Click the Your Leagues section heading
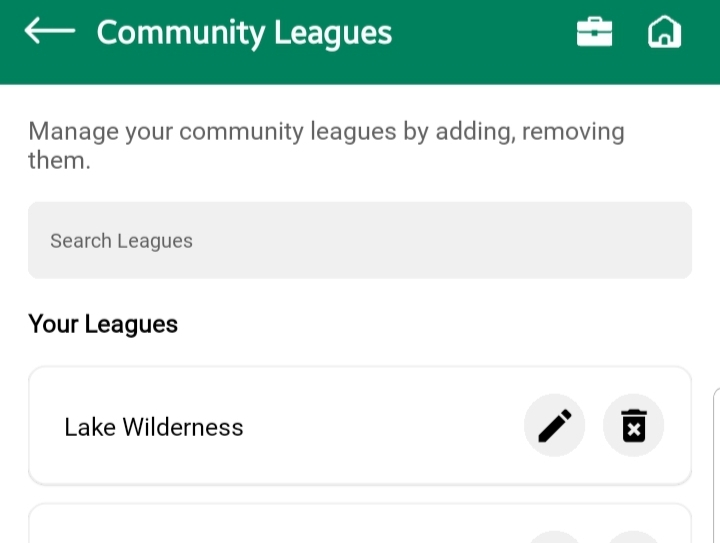 (x=103, y=324)
